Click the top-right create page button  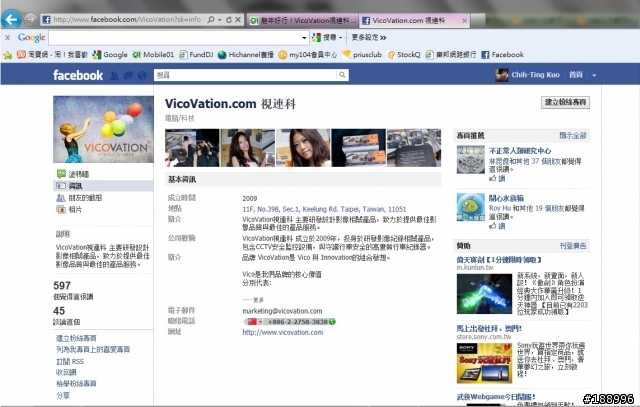point(565,102)
